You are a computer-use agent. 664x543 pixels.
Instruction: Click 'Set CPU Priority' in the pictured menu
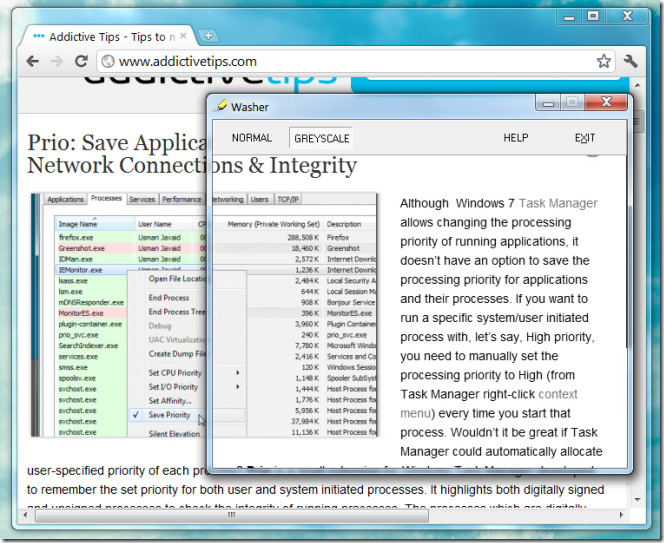175,373
